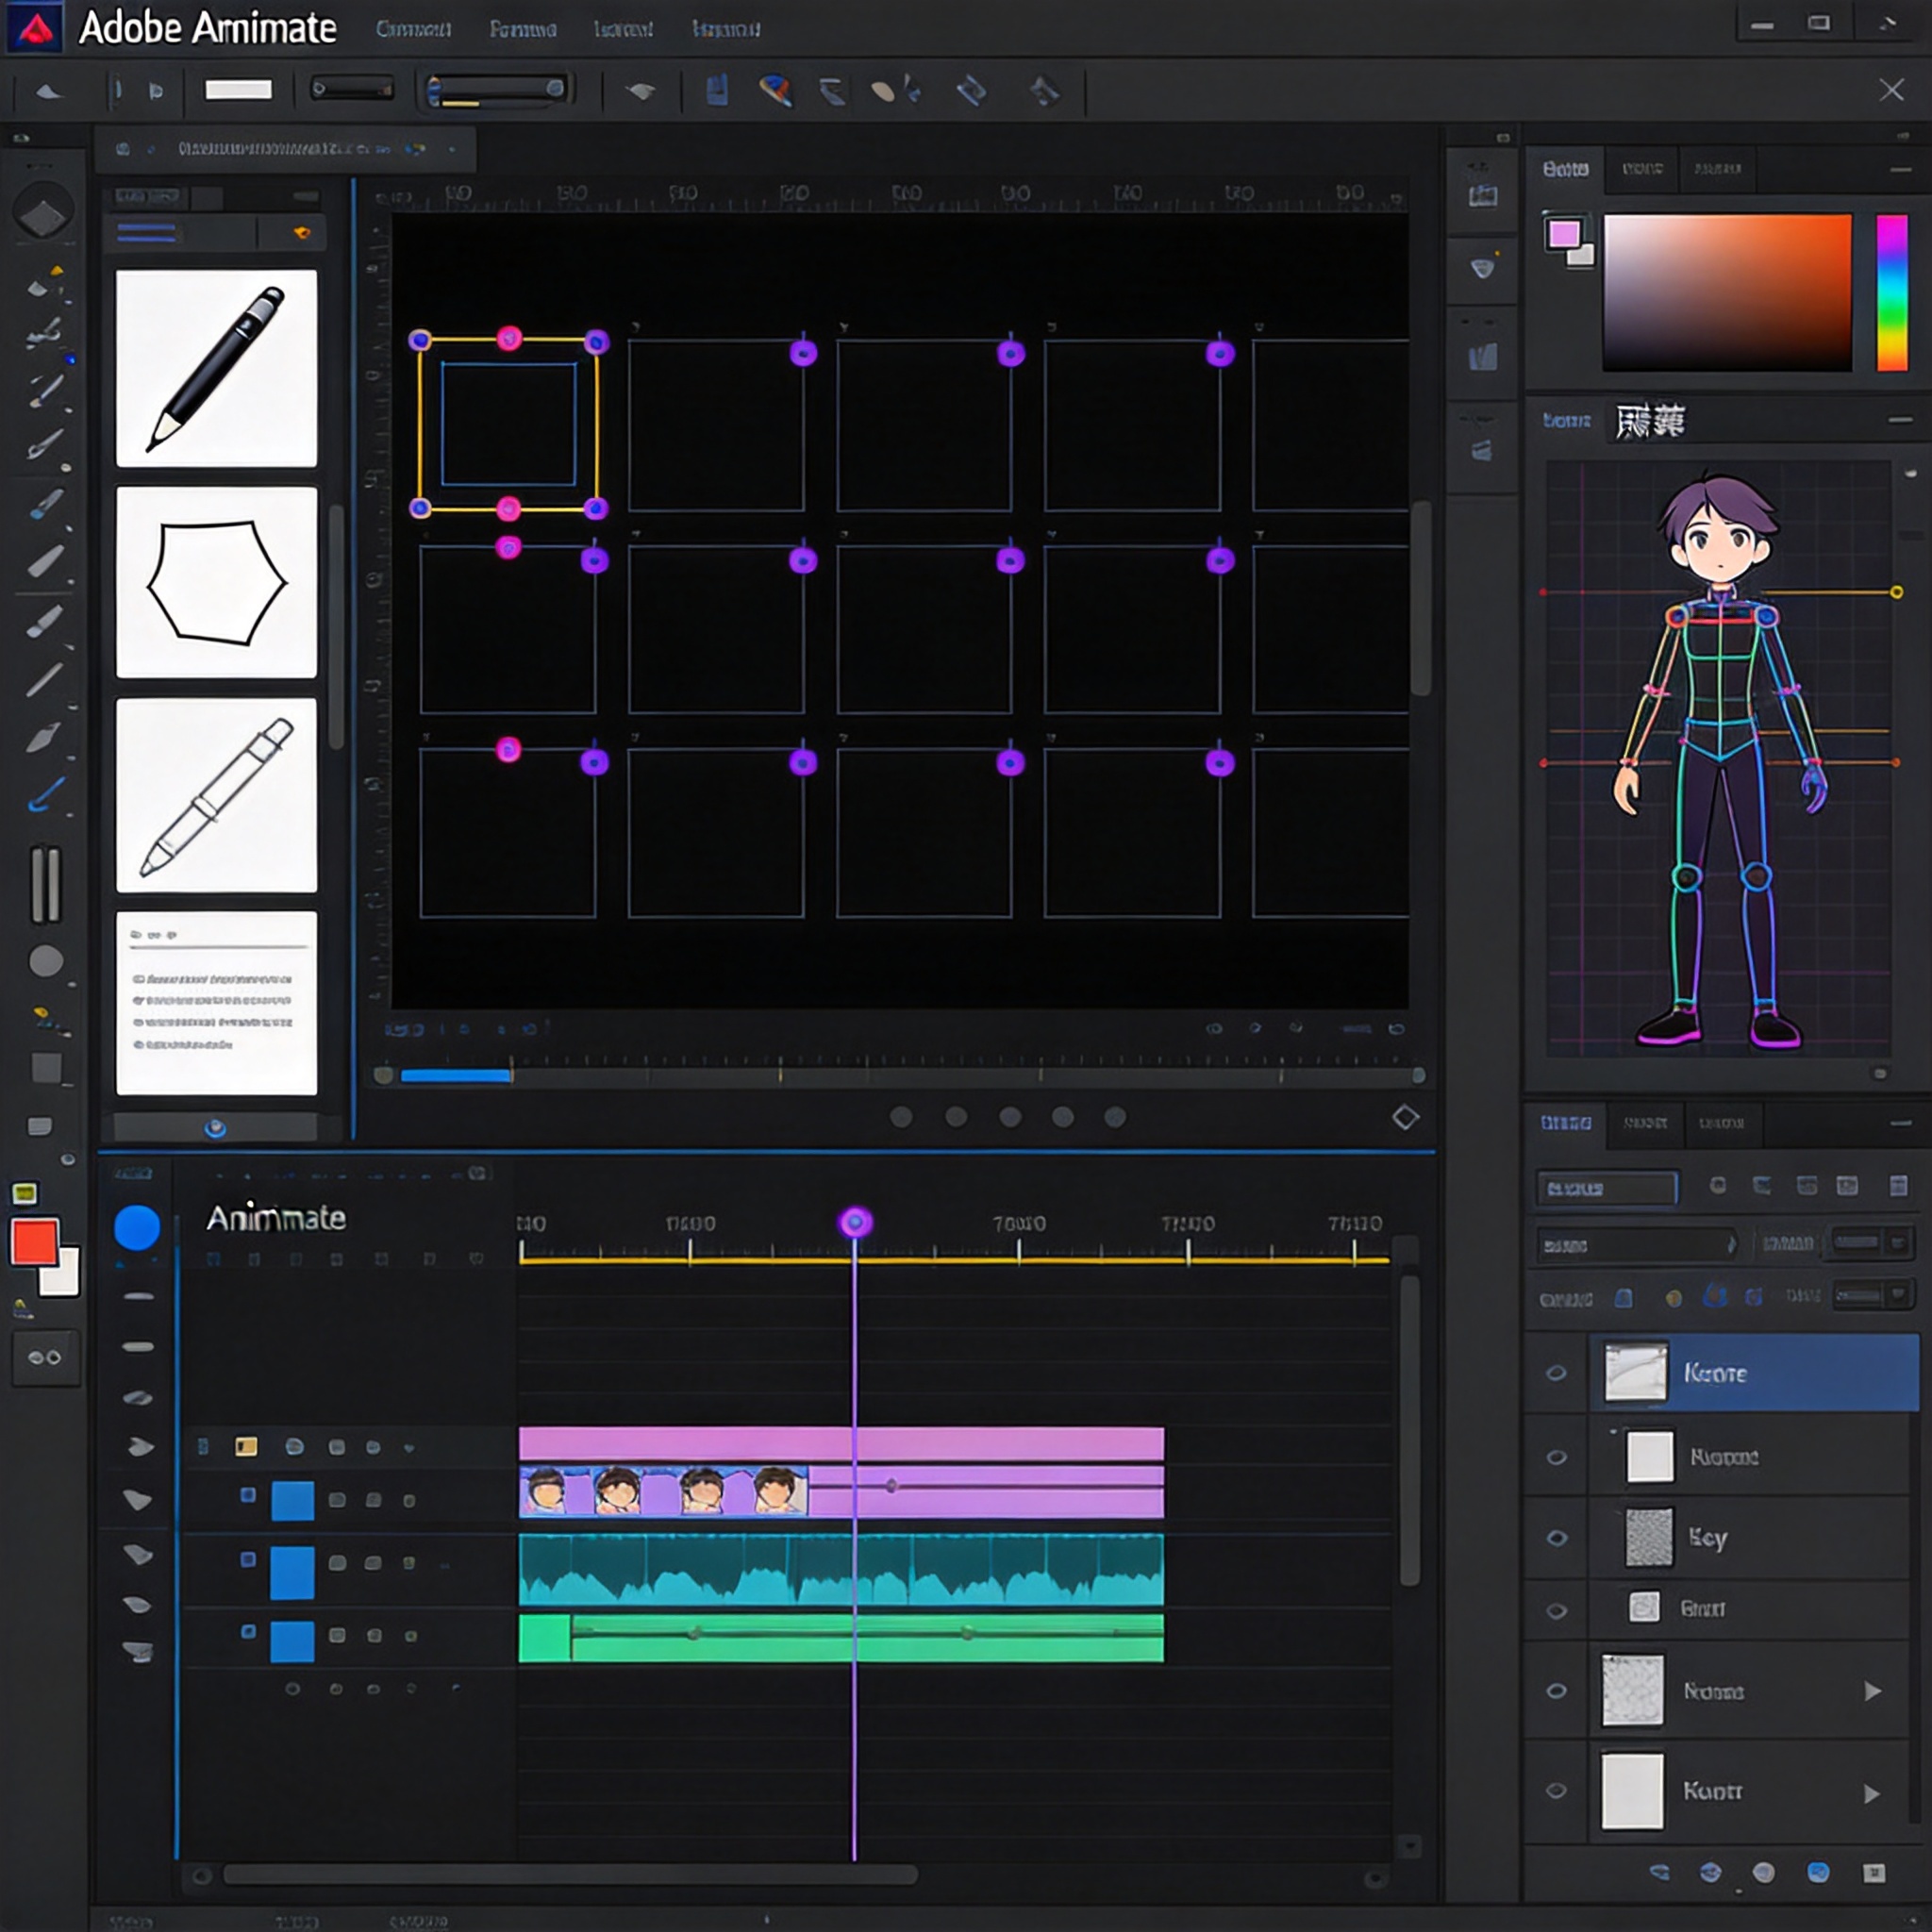Select the diagonal line tool in left toolbar
1932x1932 pixels.
[45, 680]
